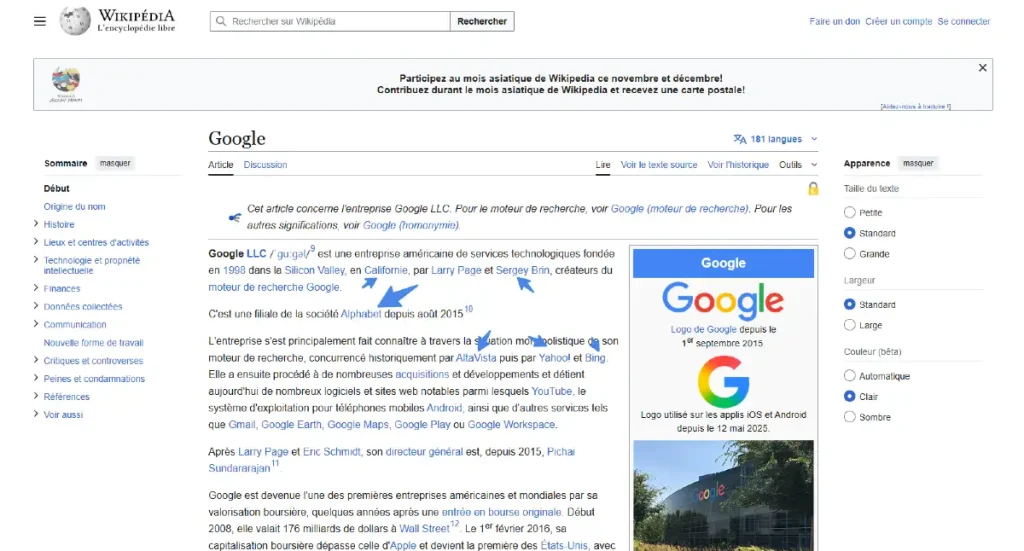Expand the Communication section
The image size is (1024, 551).
coord(36,324)
